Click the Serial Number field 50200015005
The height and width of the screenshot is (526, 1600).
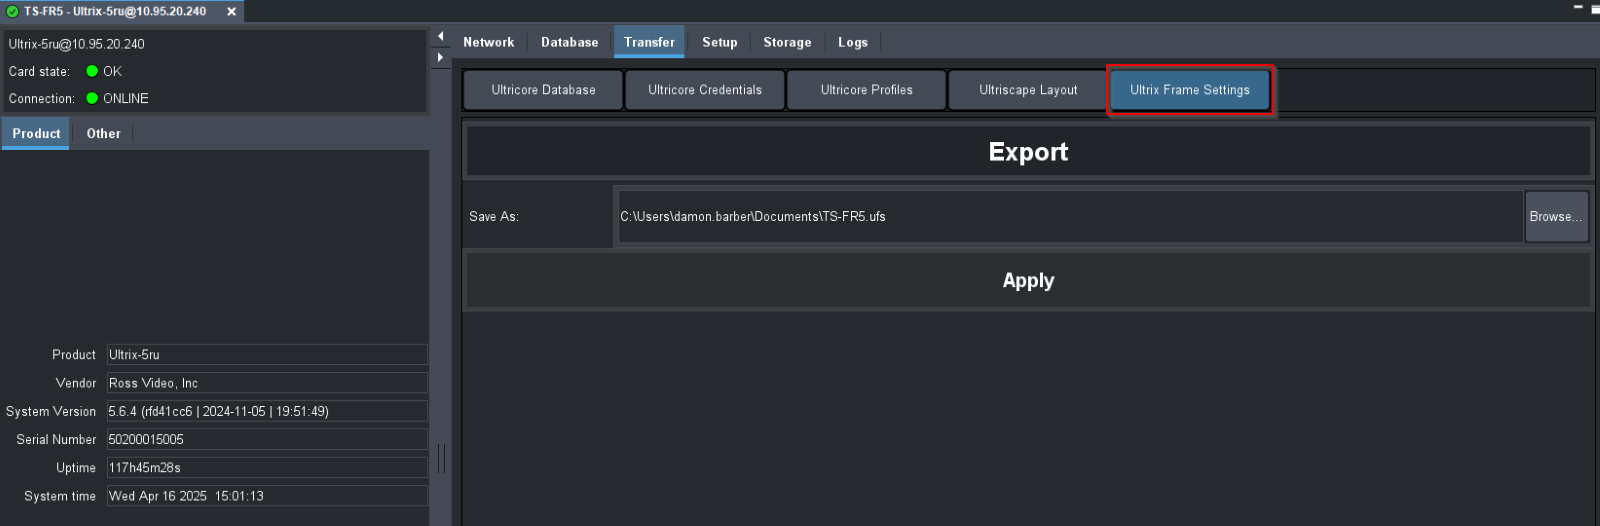[267, 439]
